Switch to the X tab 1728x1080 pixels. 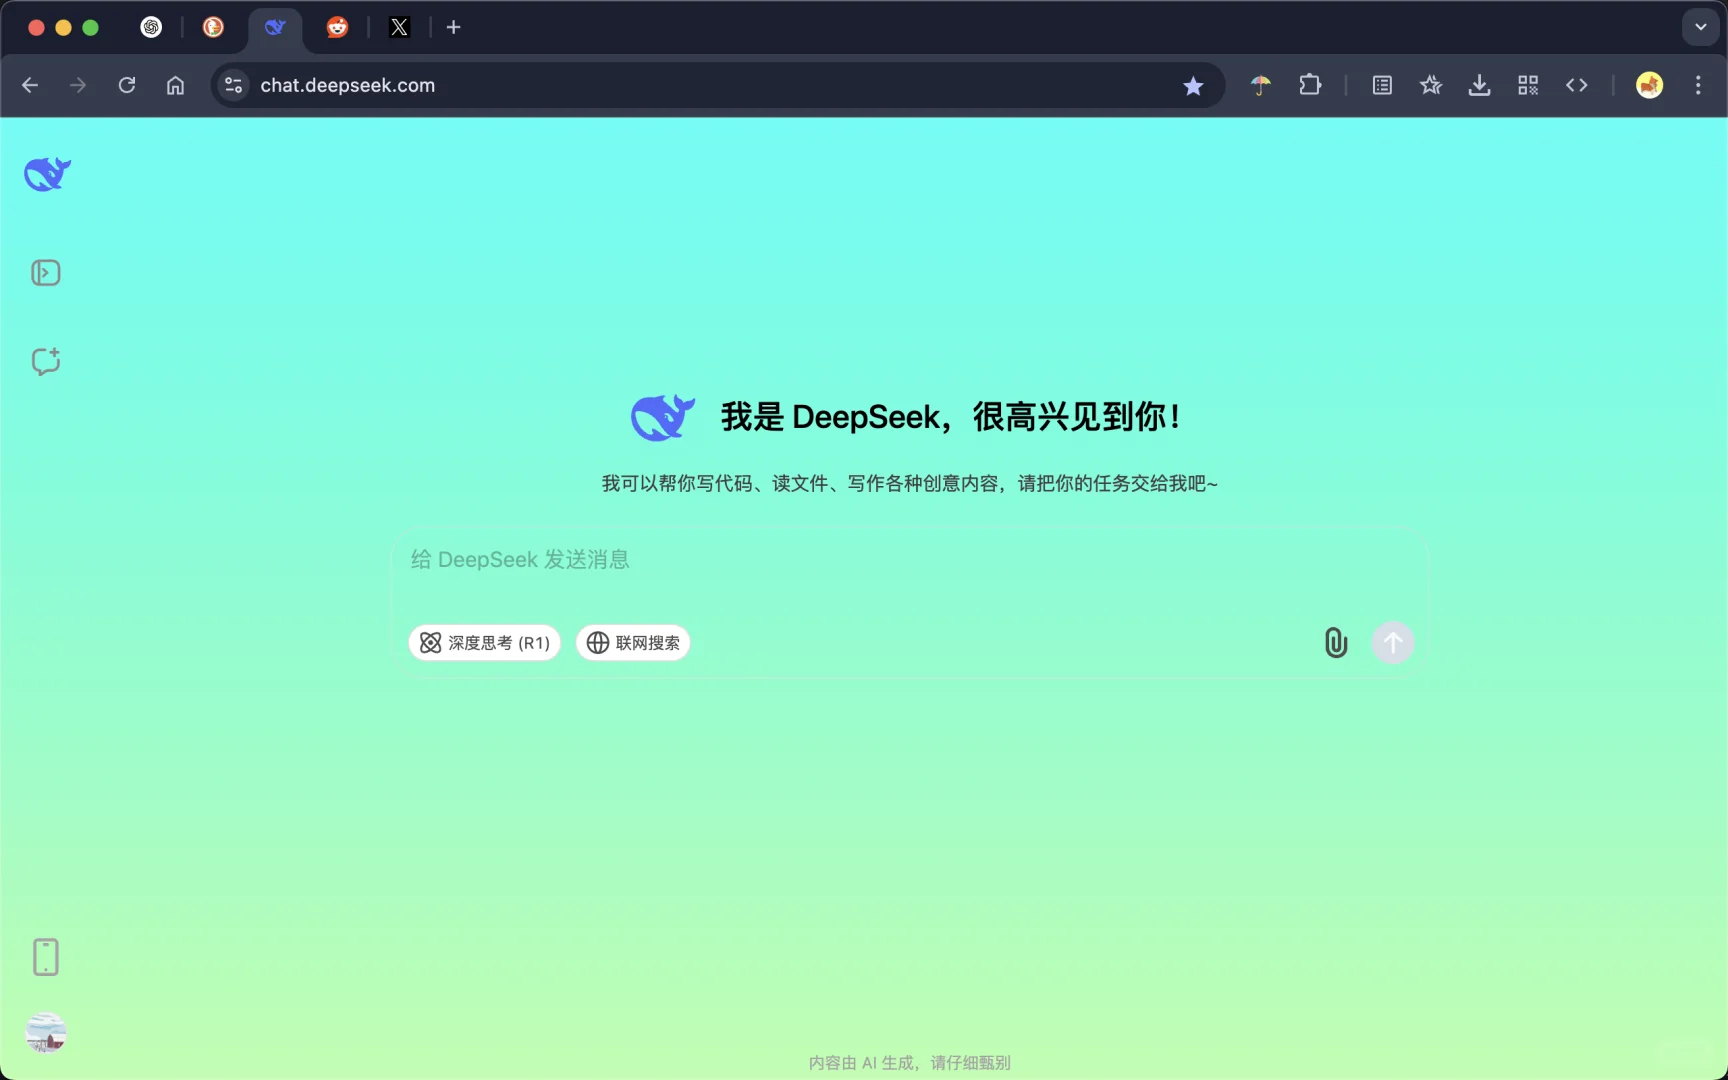400,27
